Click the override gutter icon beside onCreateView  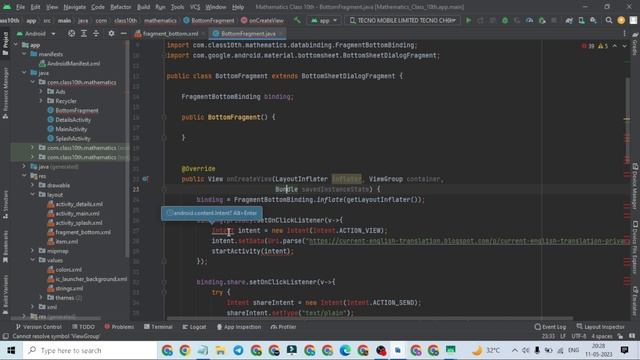pos(146,179)
